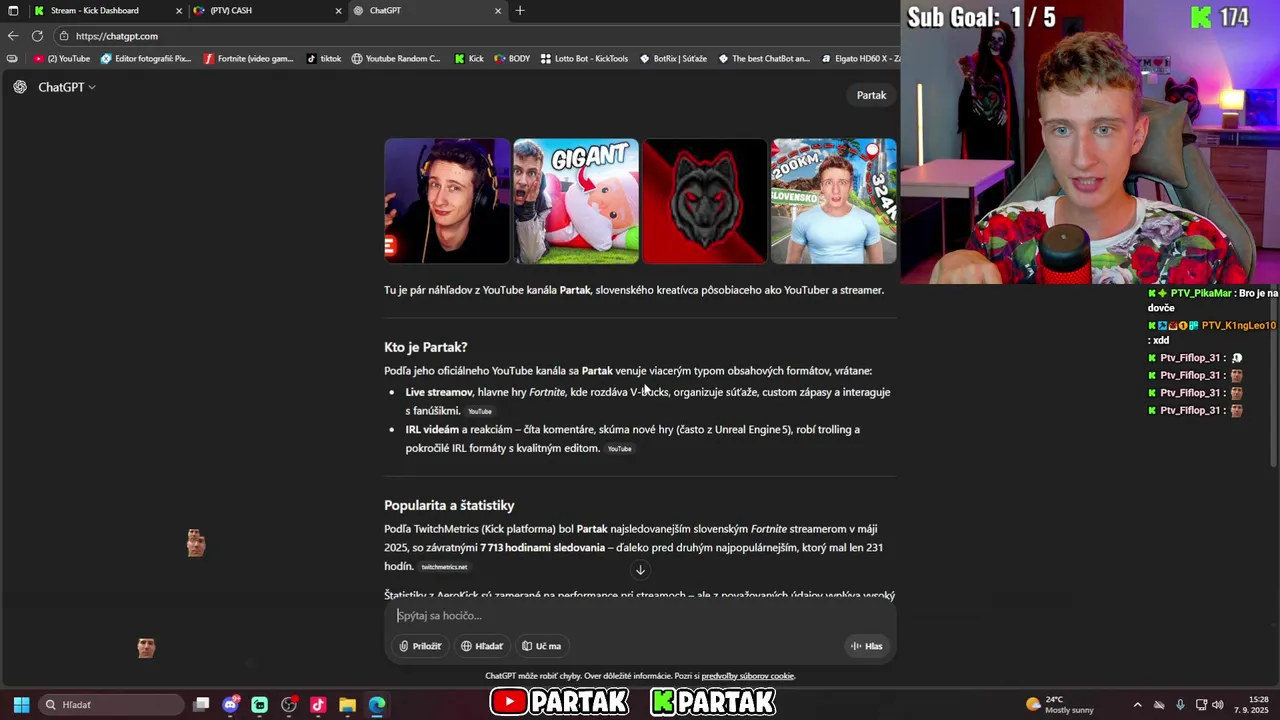Open the Youtube Random C bookmark
This screenshot has height=720, width=1280.
(x=396, y=59)
